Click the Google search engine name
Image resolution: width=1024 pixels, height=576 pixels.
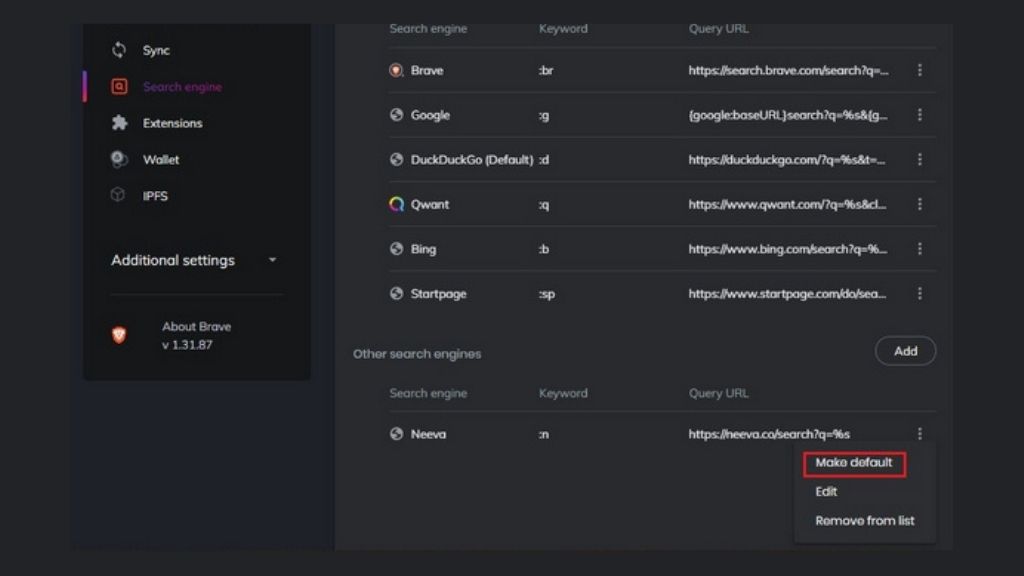(x=430, y=115)
